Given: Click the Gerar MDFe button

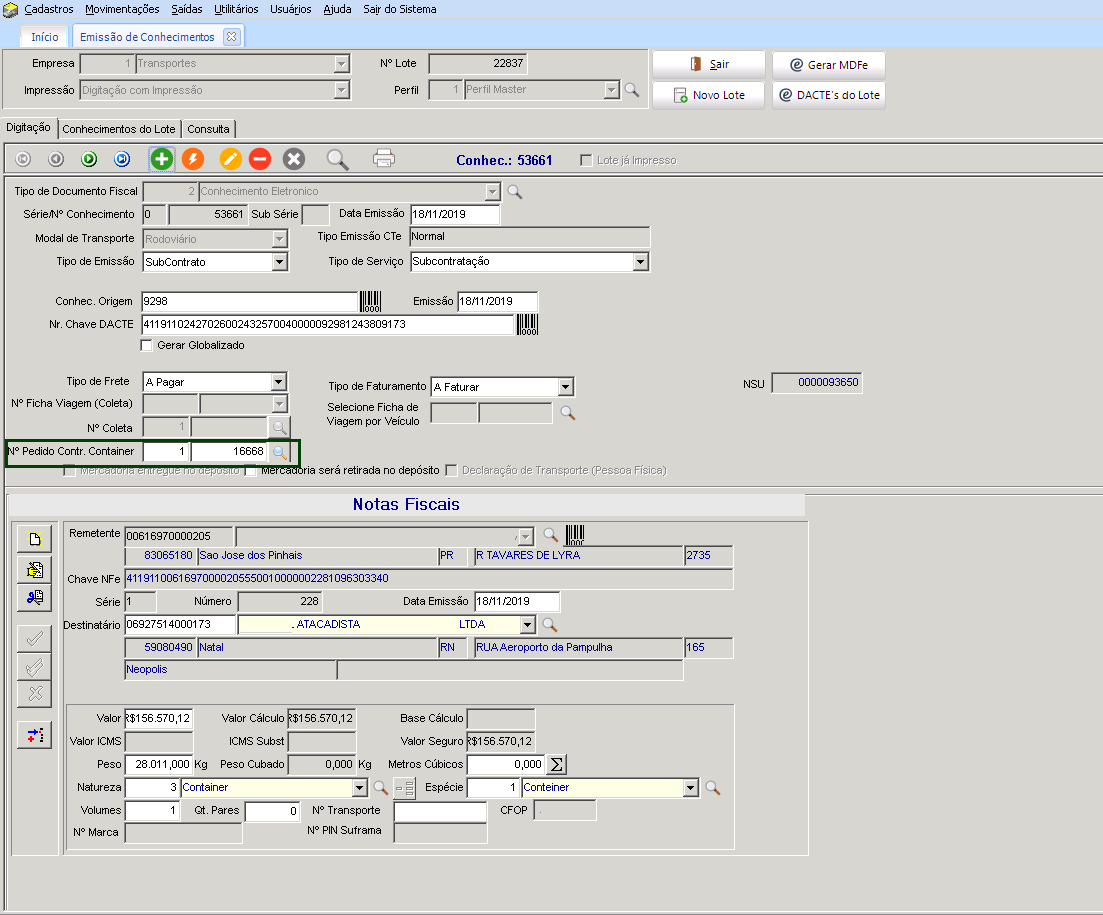Looking at the screenshot, I should click(828, 65).
